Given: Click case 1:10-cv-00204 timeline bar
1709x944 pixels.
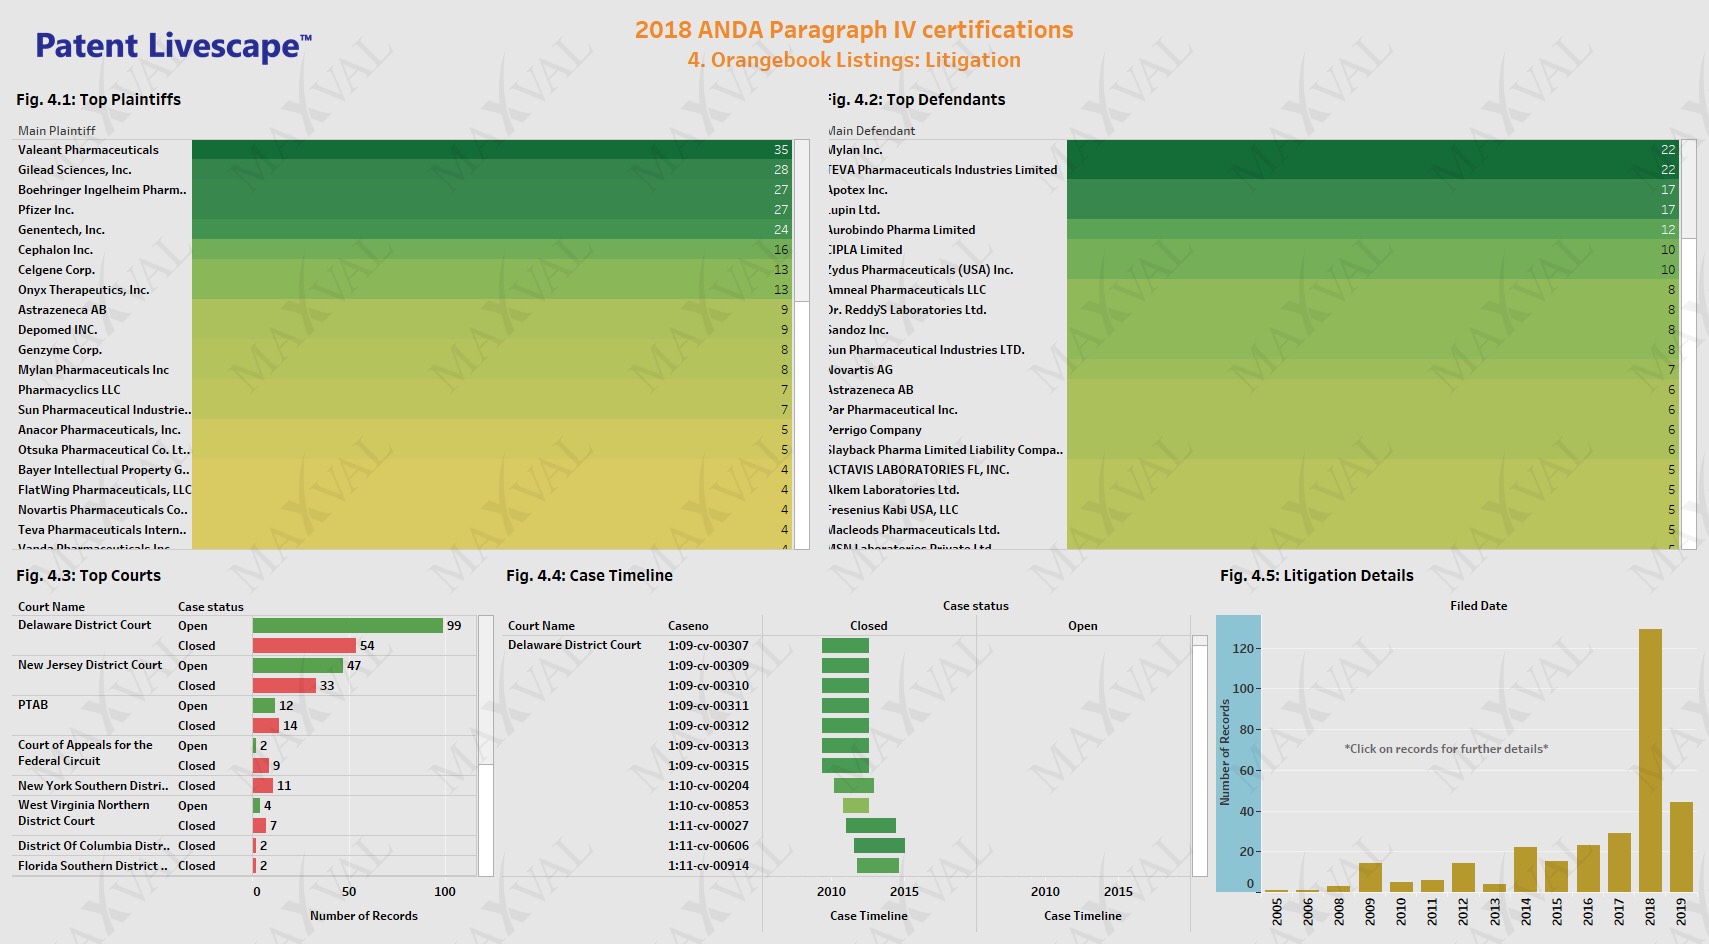Looking at the screenshot, I should click(x=854, y=785).
